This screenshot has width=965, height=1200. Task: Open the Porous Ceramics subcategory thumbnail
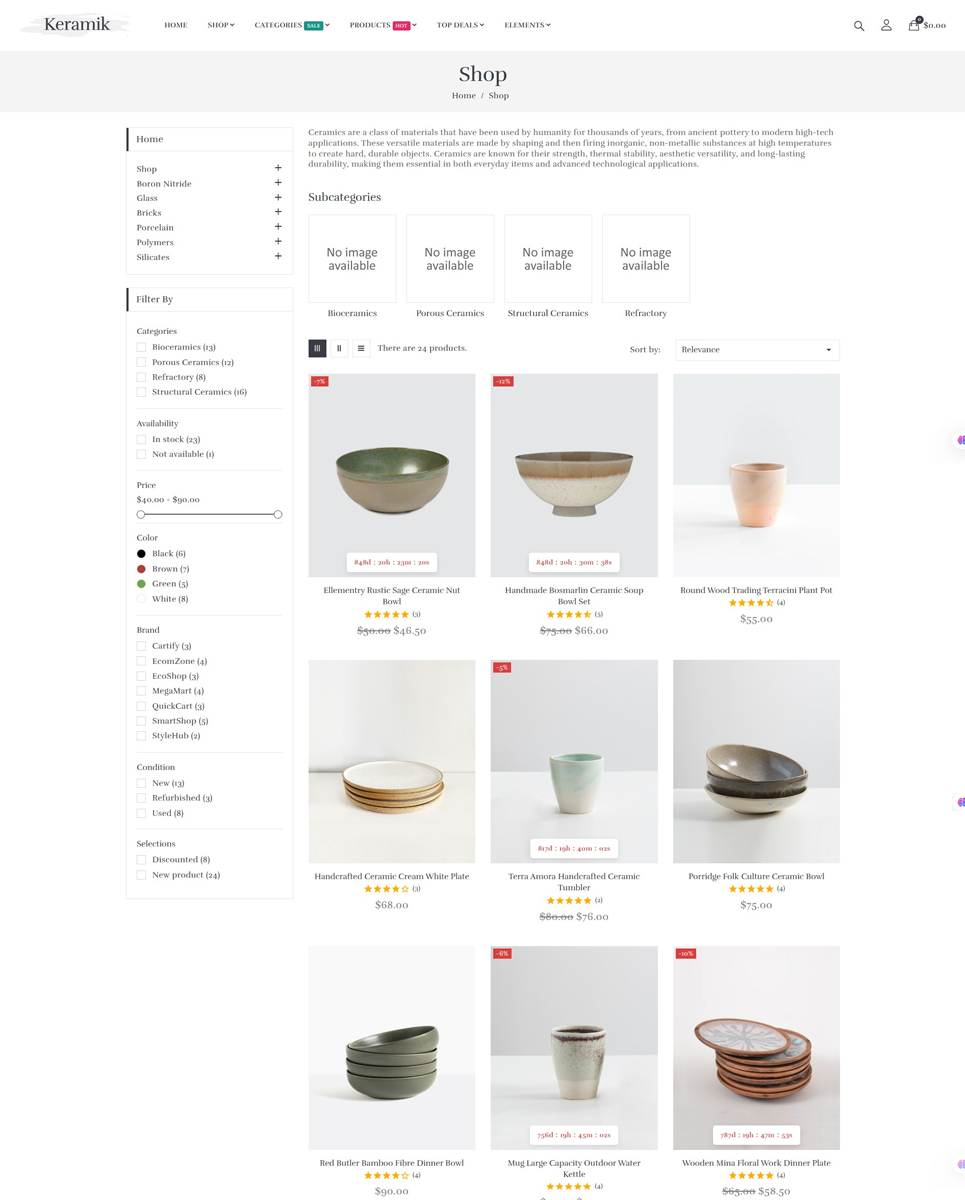[x=450, y=258]
